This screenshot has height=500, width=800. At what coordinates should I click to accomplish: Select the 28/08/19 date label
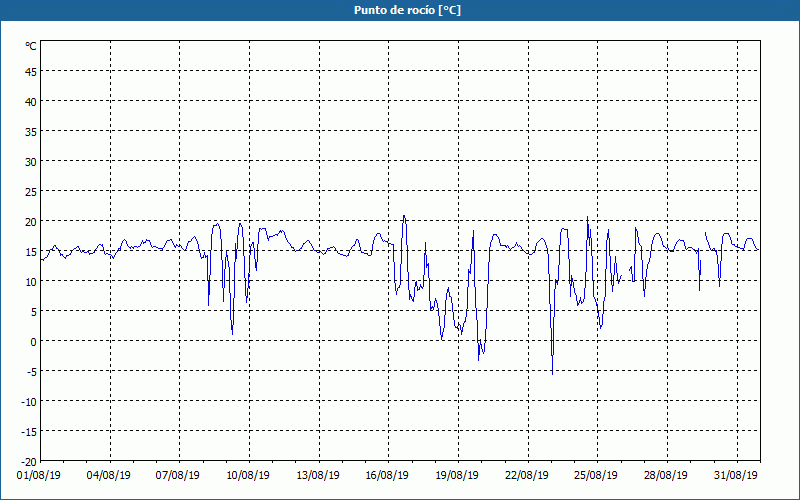[x=666, y=476]
